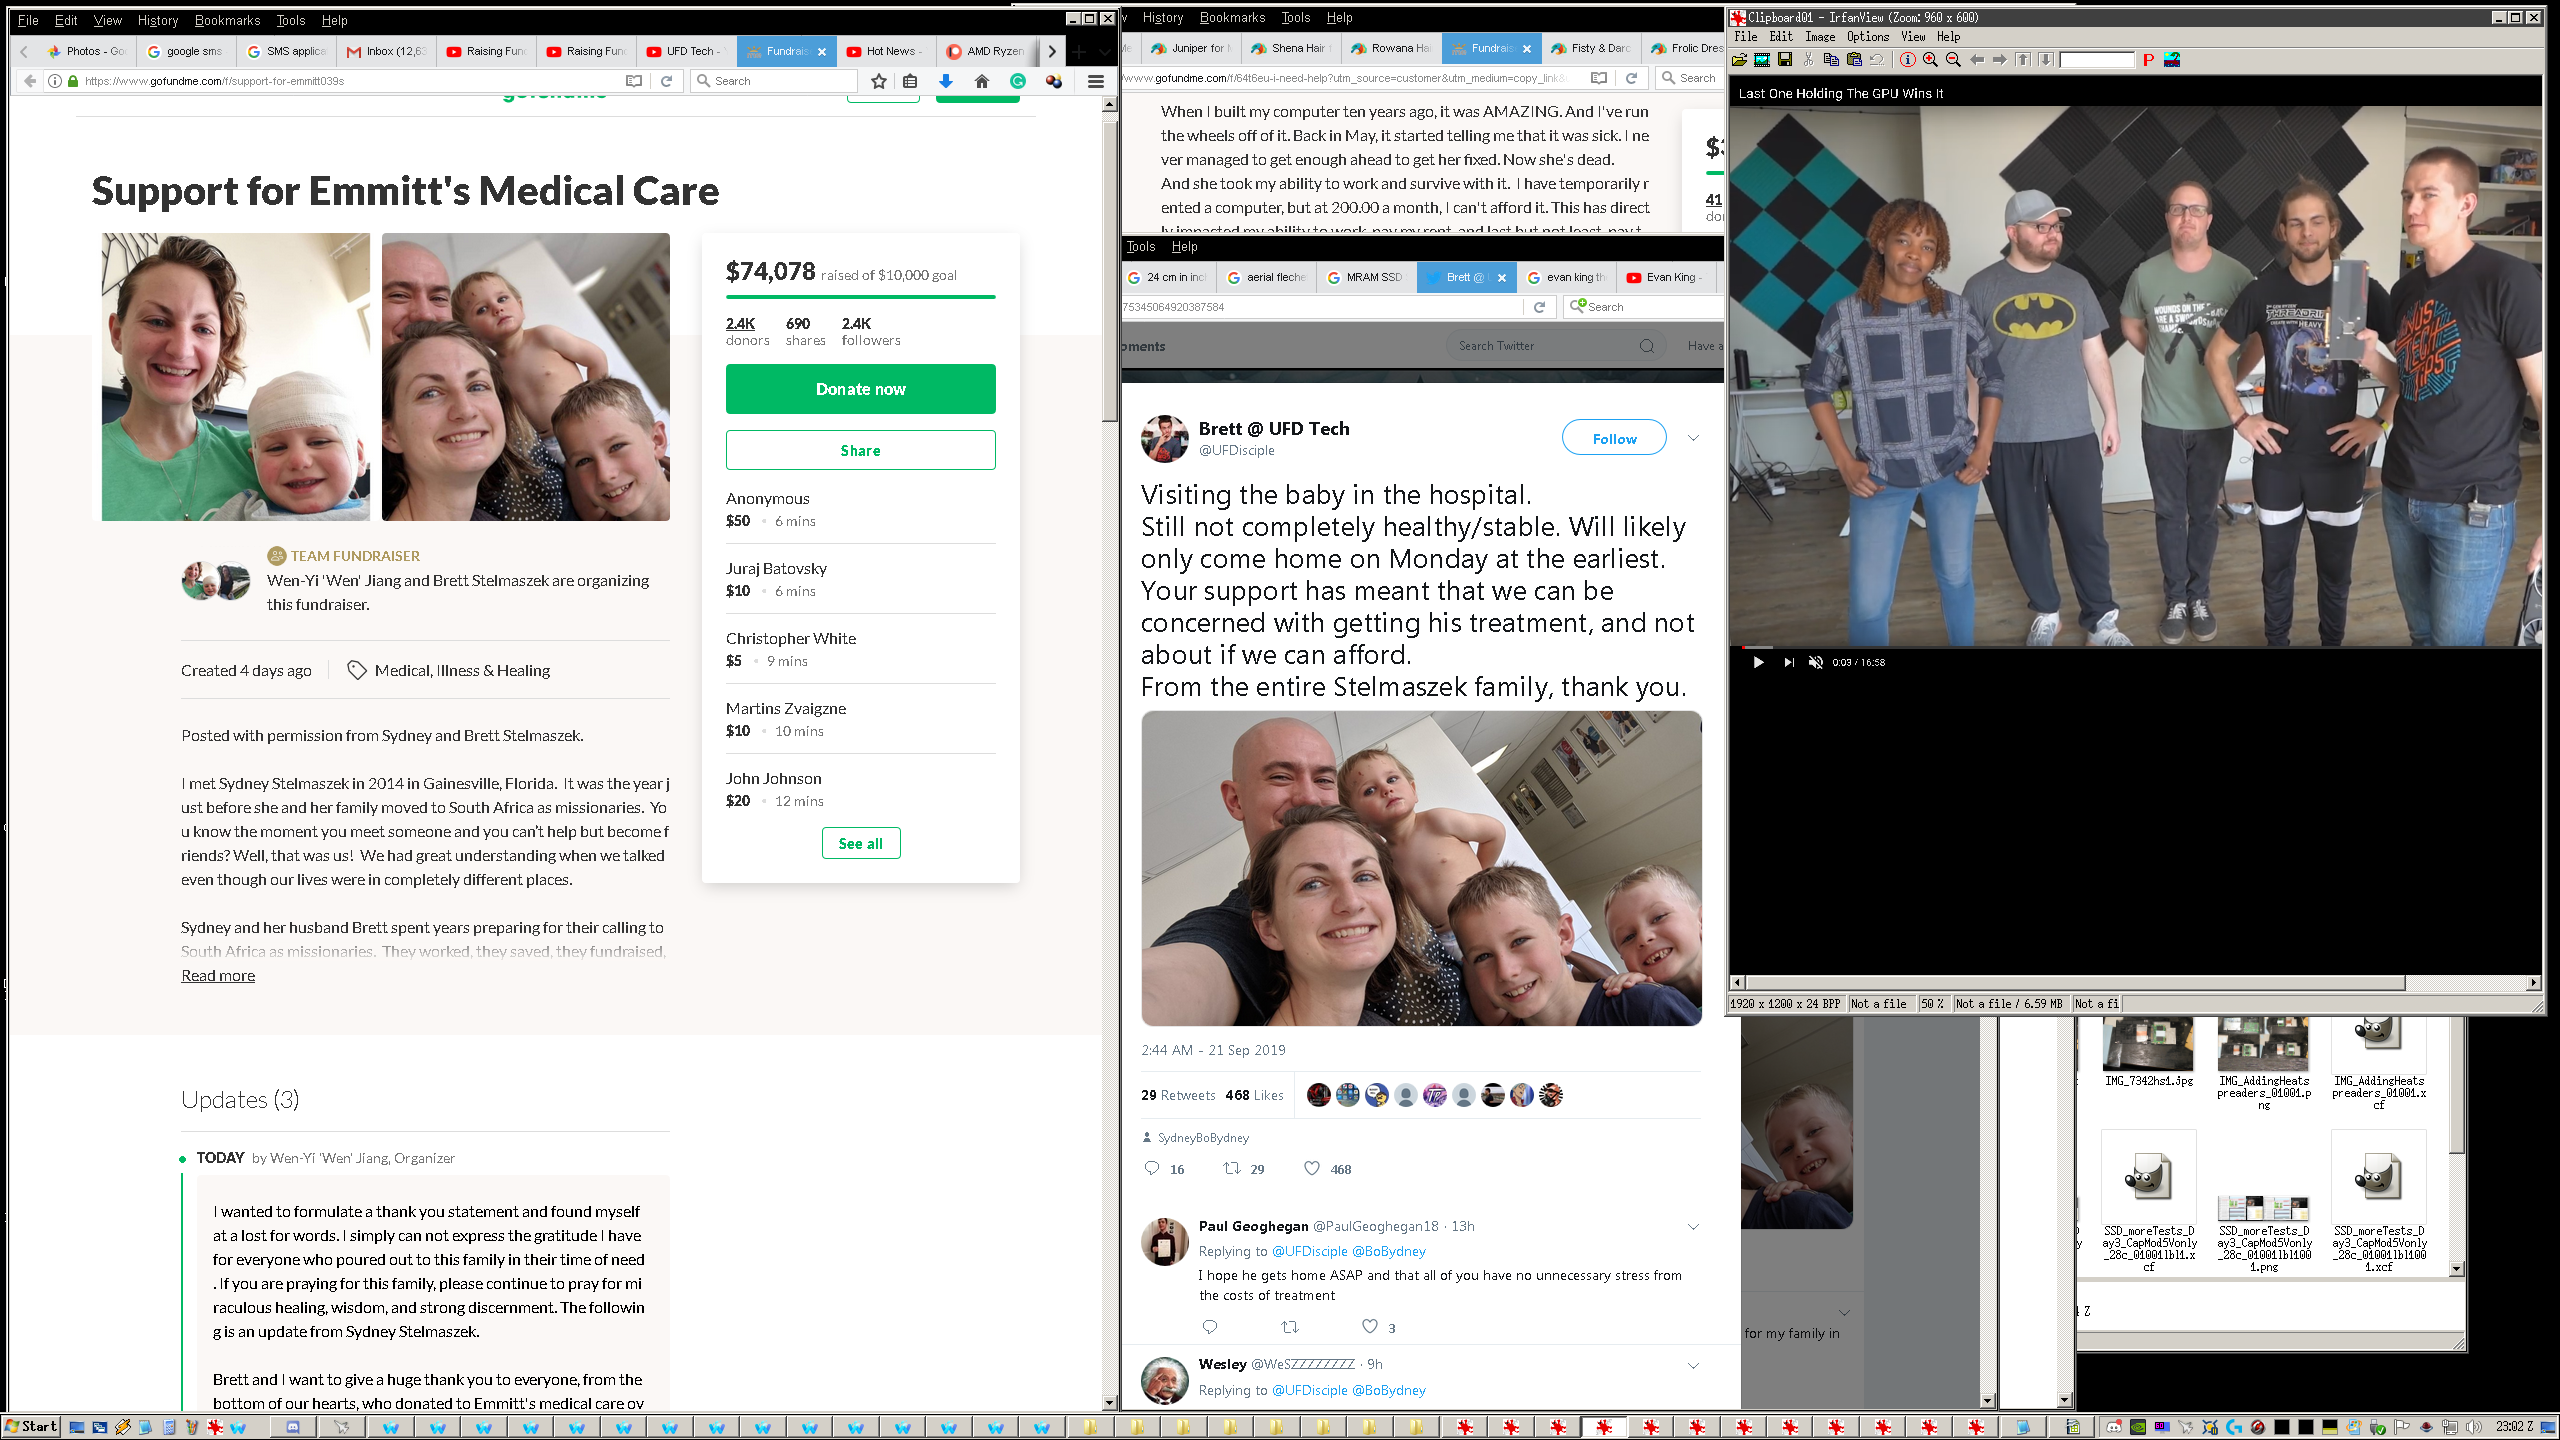Click the Grammarly extension icon
This screenshot has width=2560, height=1440.
tap(1018, 81)
